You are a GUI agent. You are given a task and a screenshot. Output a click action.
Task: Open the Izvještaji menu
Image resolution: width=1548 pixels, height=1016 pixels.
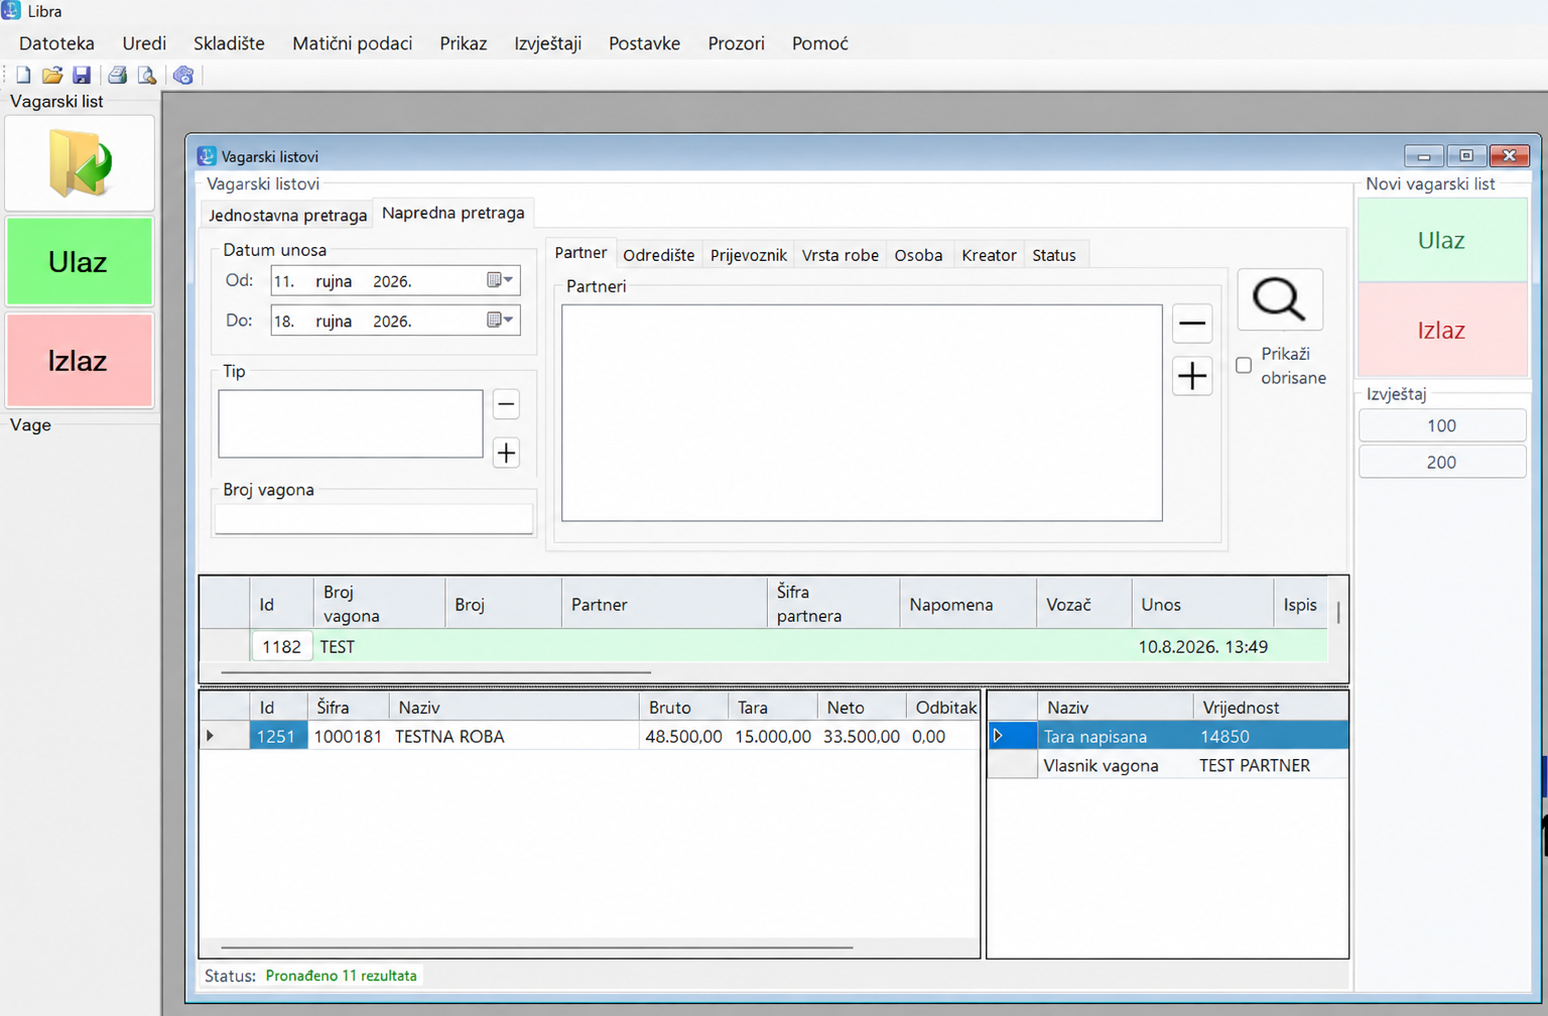click(x=548, y=43)
